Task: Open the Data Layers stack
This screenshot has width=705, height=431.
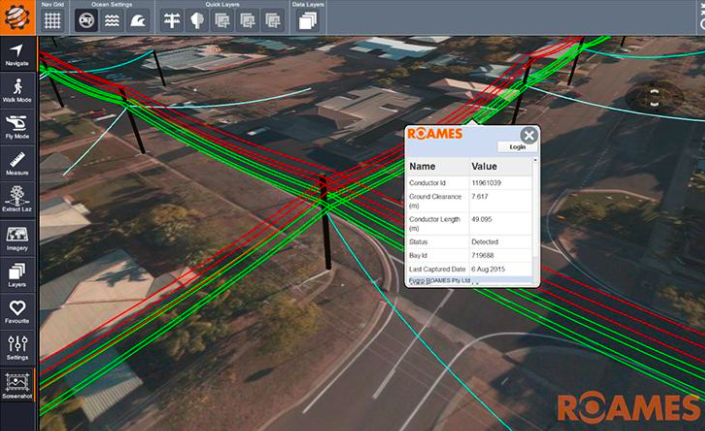Action: [307, 20]
